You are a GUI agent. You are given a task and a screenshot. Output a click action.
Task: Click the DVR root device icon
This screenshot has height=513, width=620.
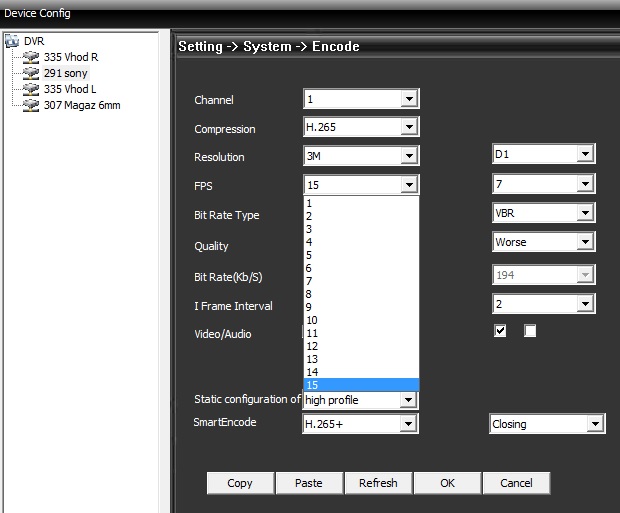pos(12,41)
